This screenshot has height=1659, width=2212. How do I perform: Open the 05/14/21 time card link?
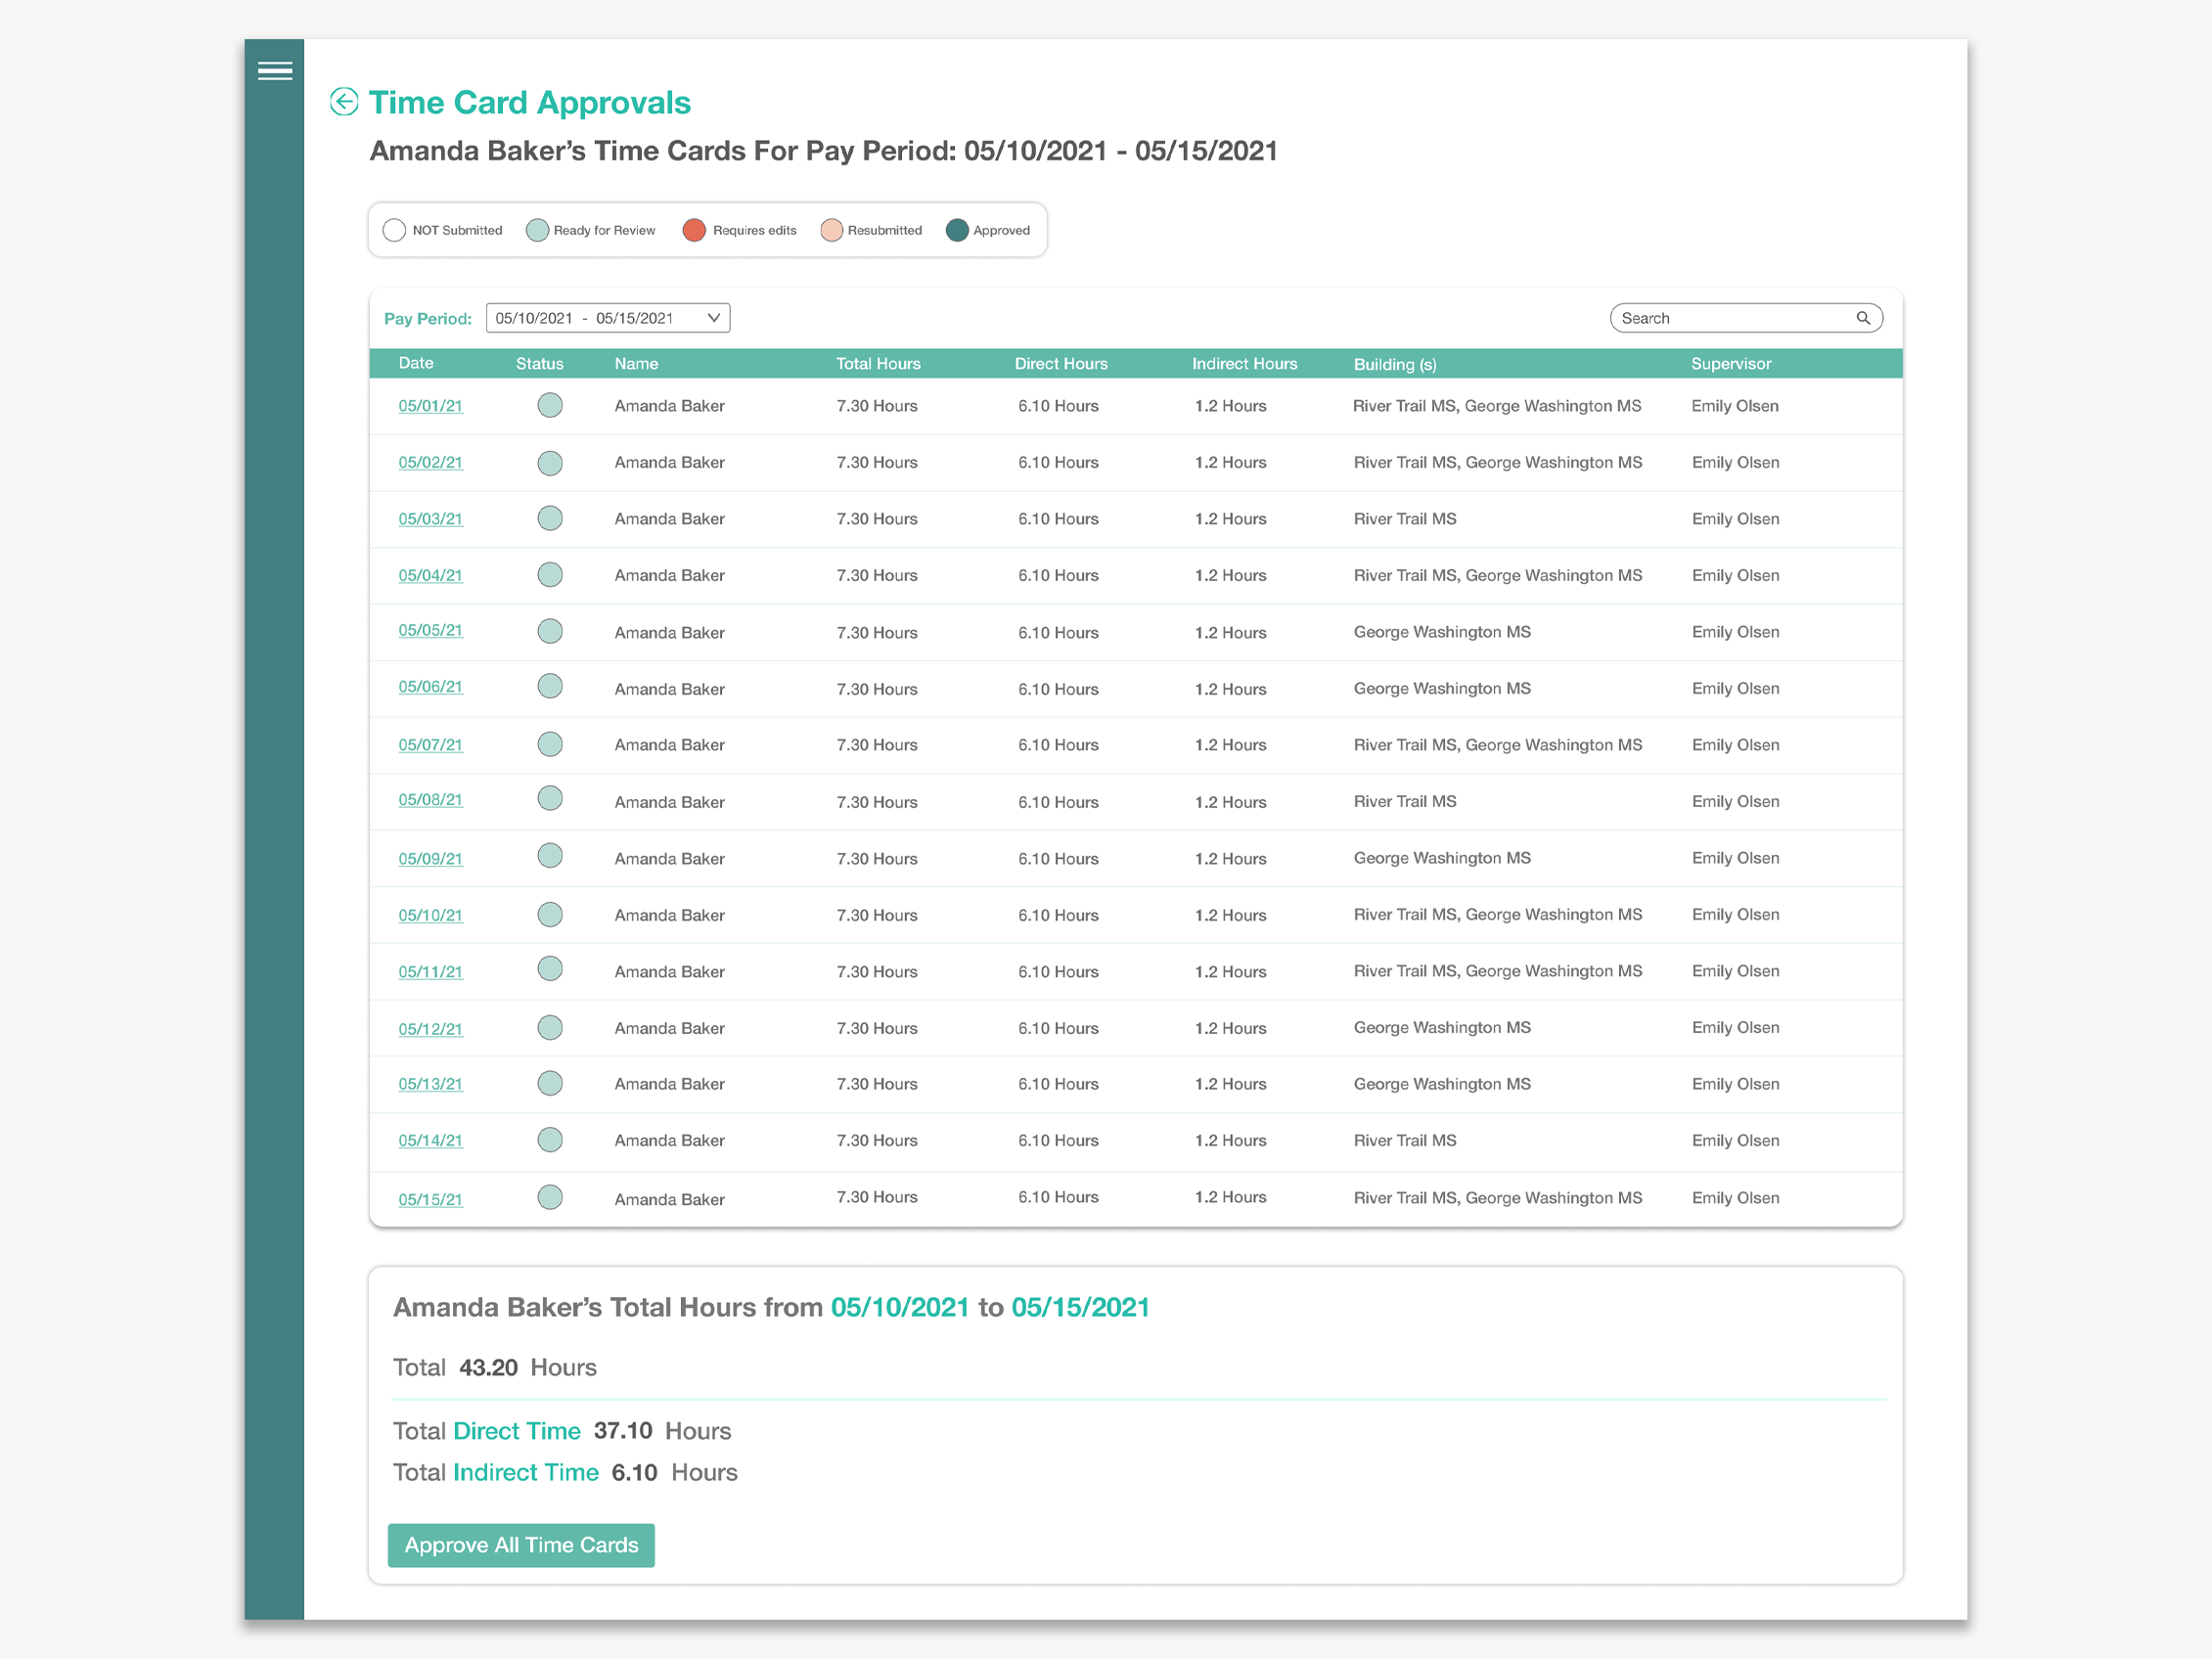431,1141
